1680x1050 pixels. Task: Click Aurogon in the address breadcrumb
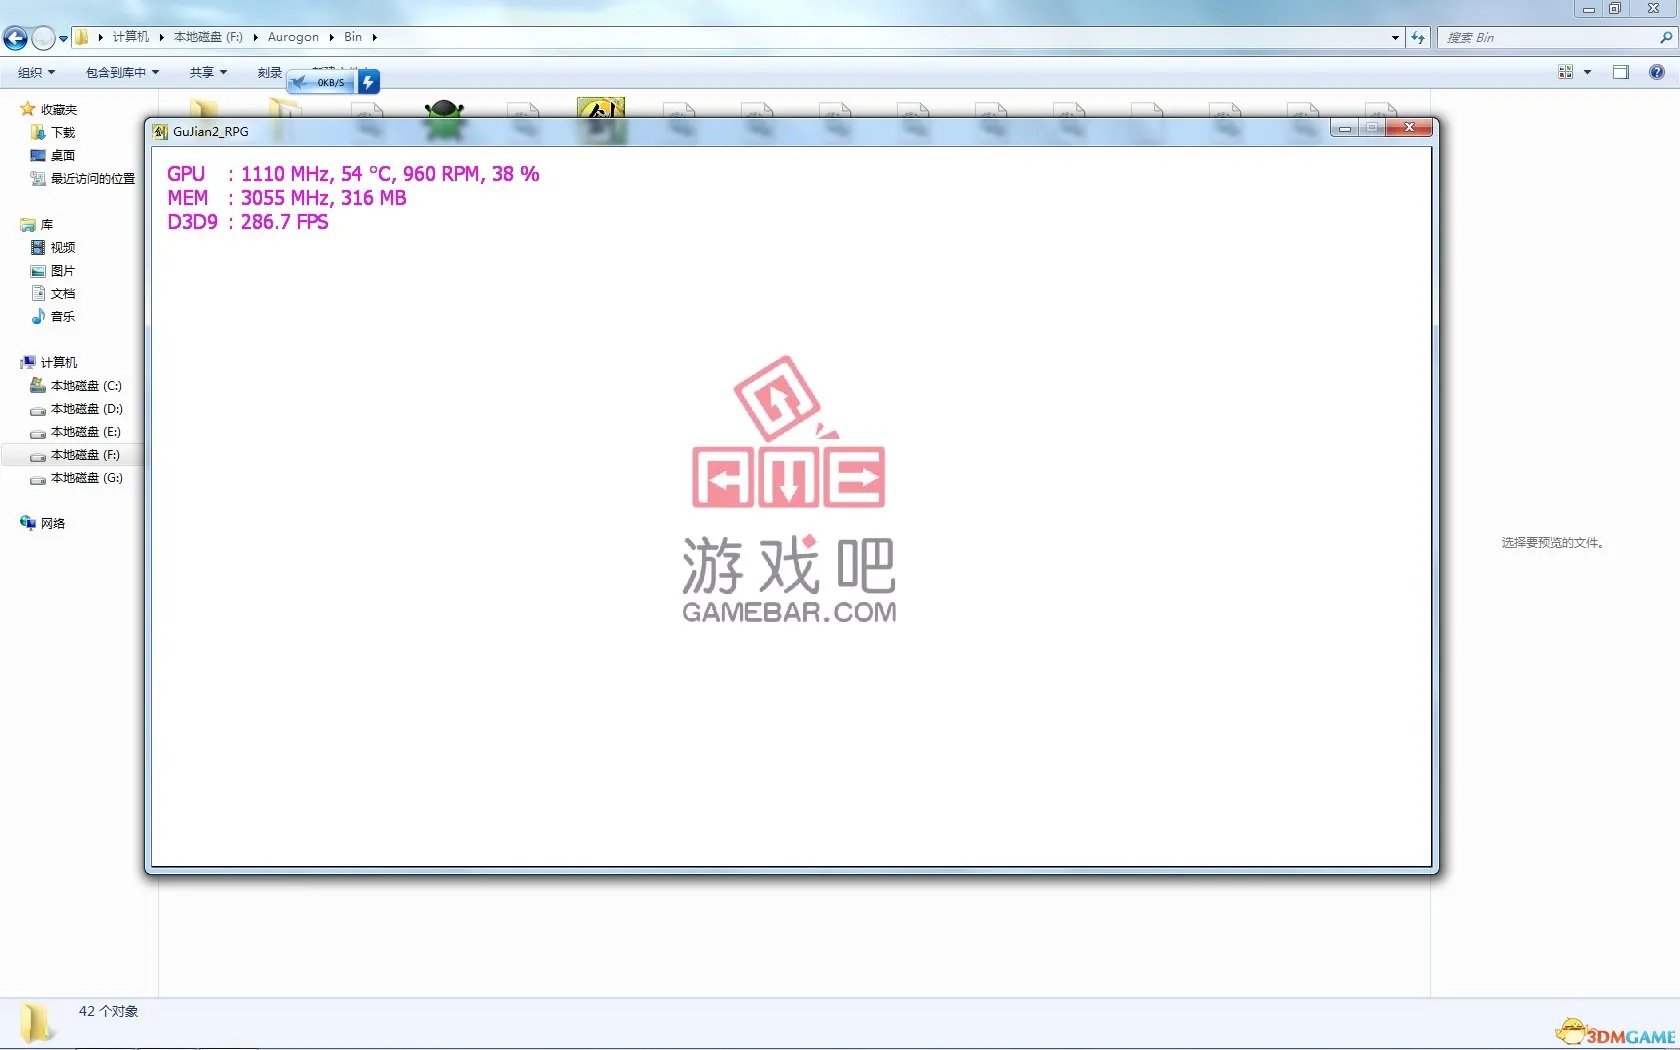tap(293, 37)
